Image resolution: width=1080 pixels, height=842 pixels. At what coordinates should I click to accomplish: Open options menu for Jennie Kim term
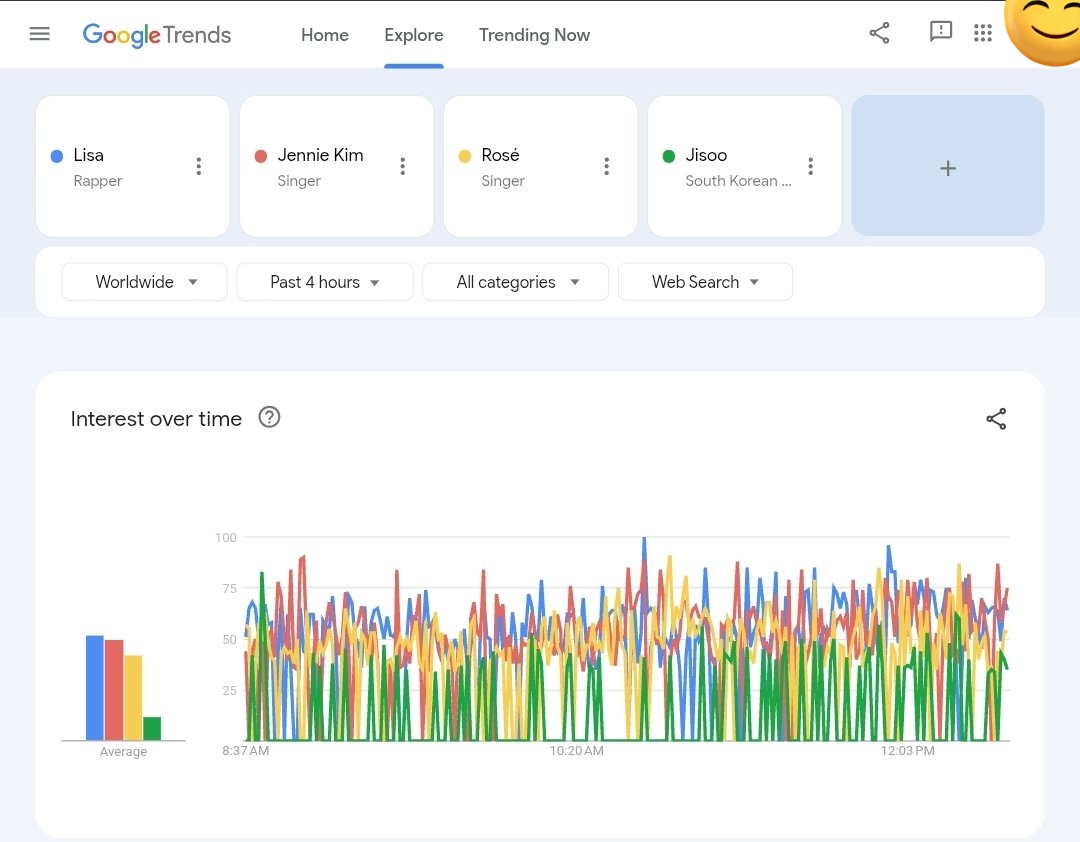click(402, 166)
